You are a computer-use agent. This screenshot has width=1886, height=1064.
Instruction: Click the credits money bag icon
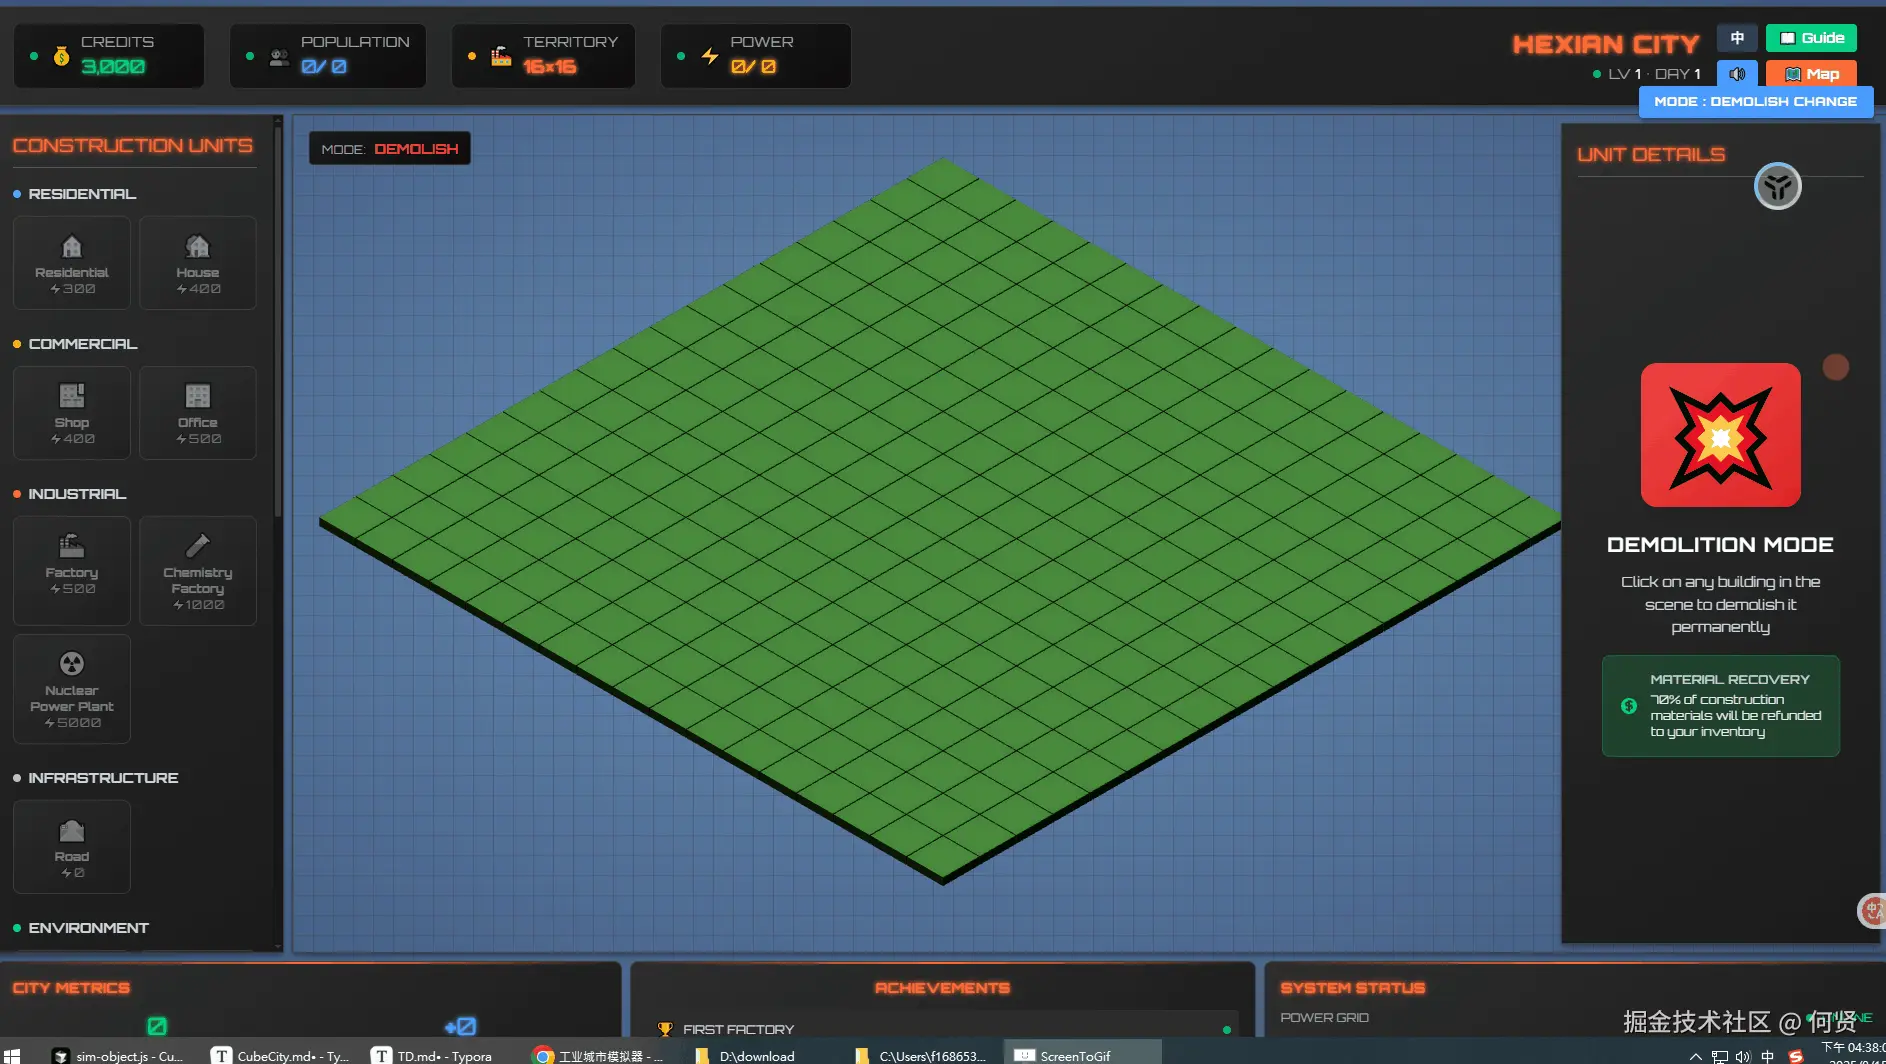coord(62,56)
